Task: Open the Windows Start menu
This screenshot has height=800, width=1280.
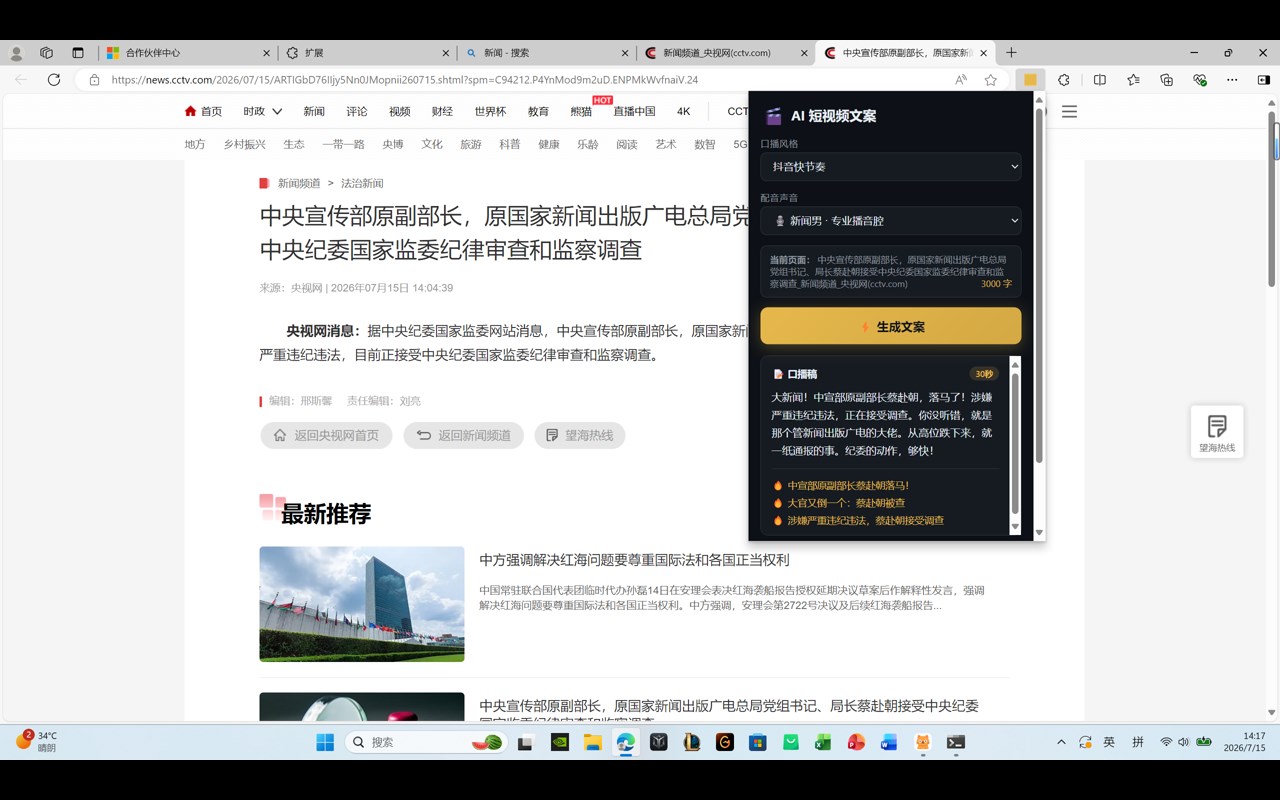Action: tap(325, 742)
